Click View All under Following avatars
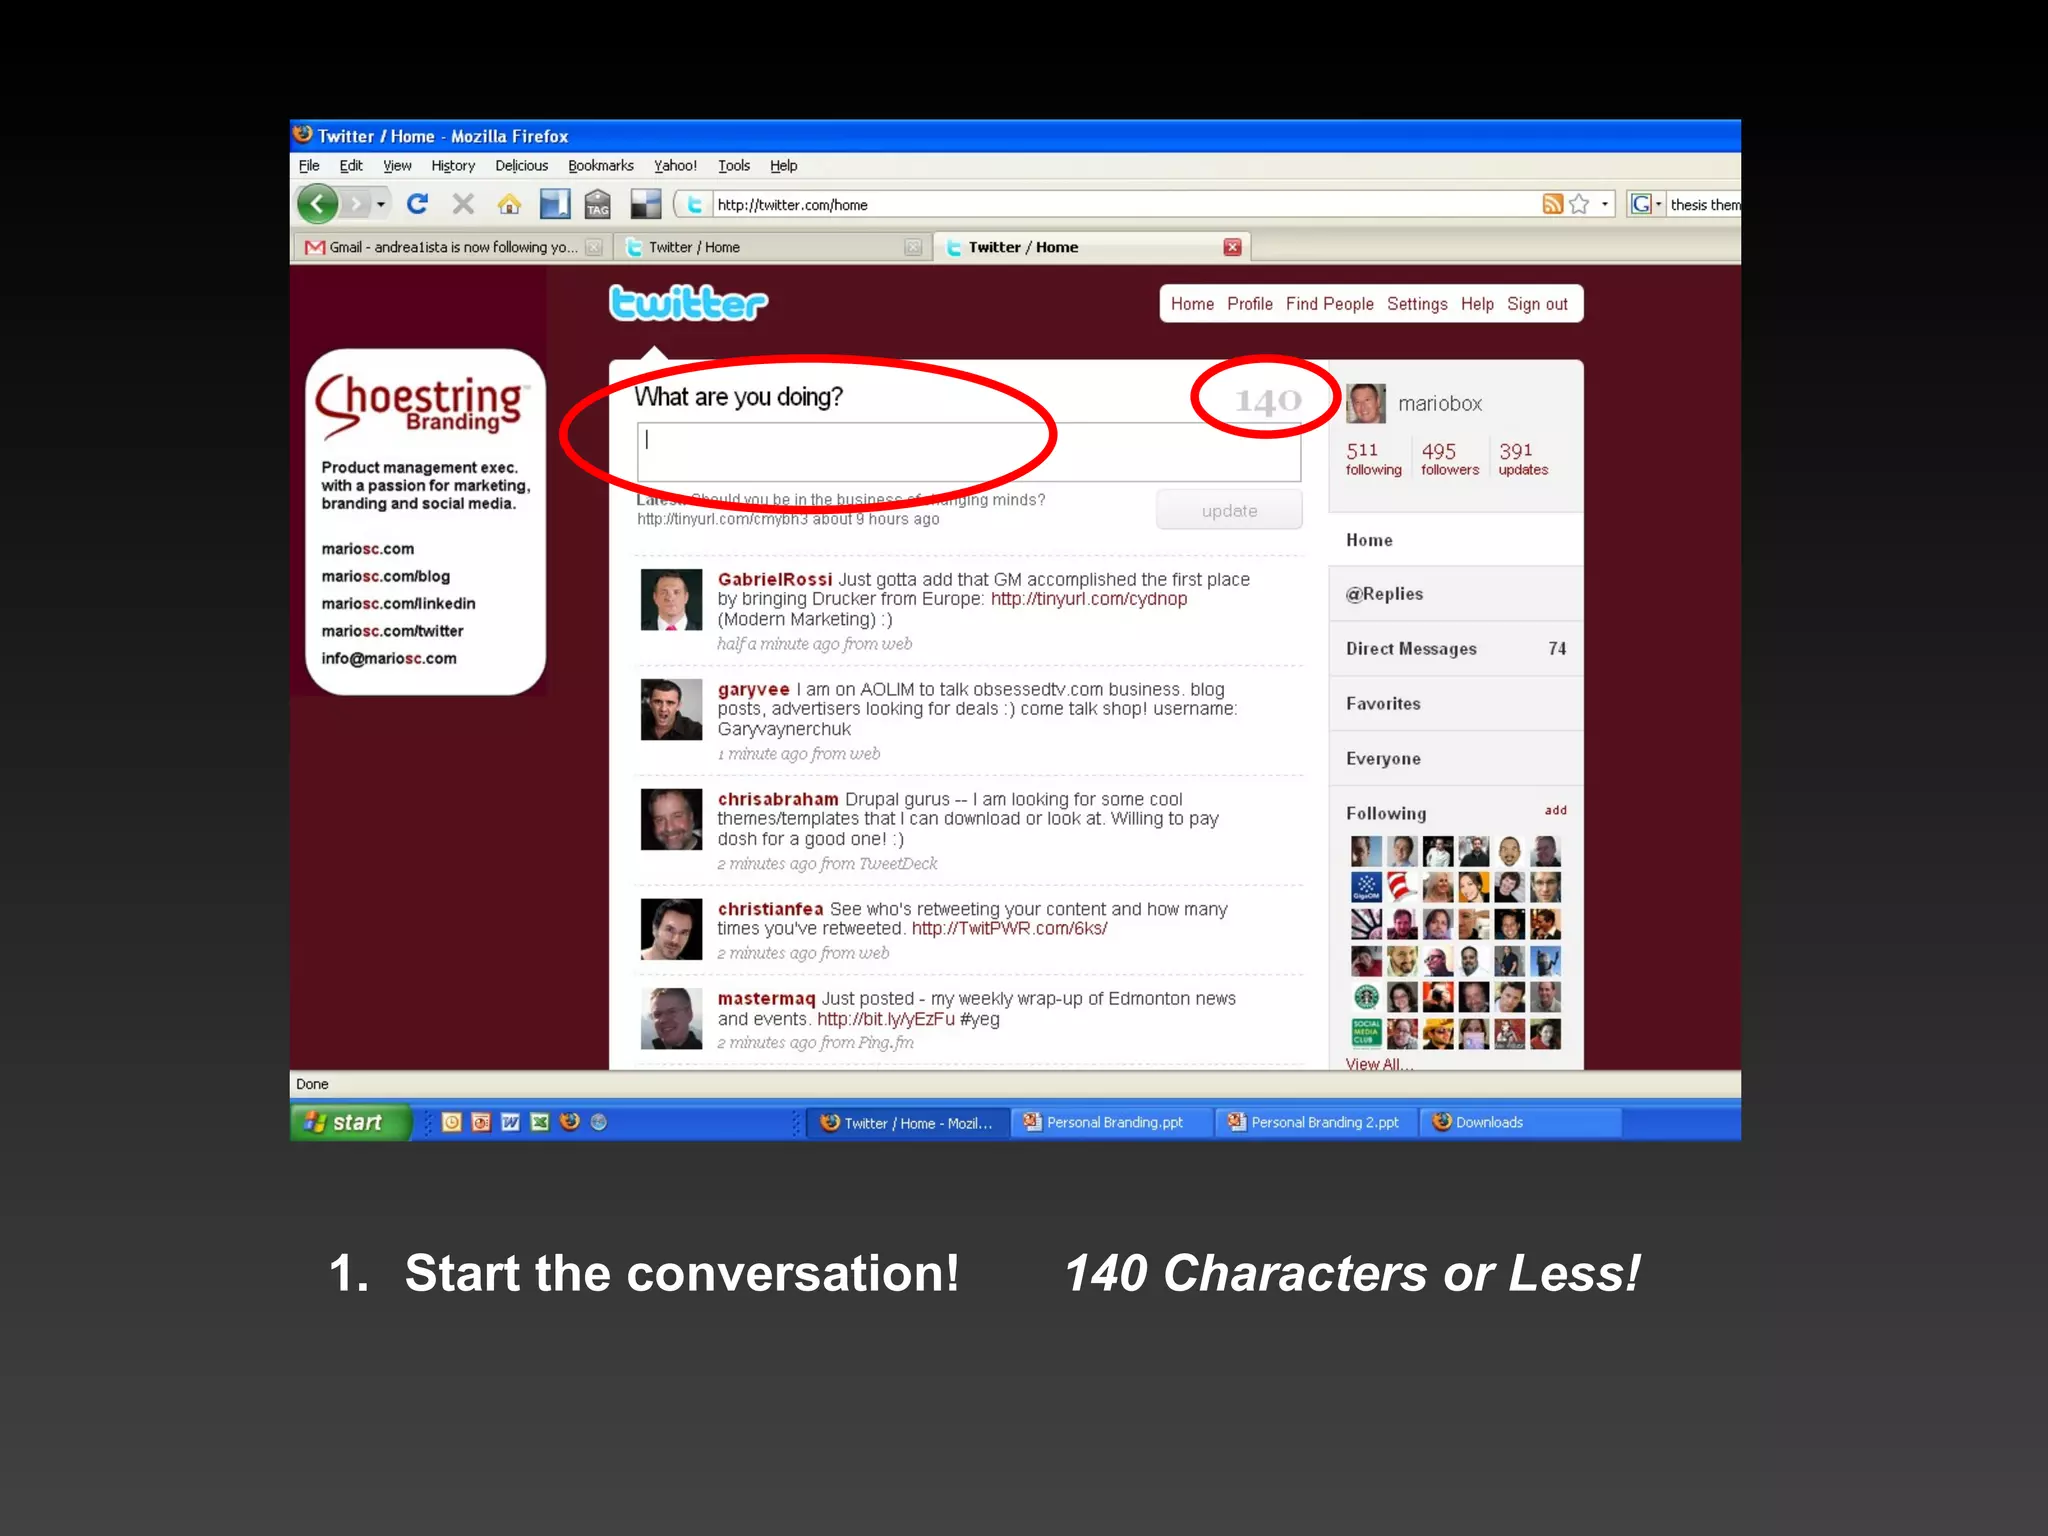Screen dimensions: 2048x1536 (1379, 1063)
